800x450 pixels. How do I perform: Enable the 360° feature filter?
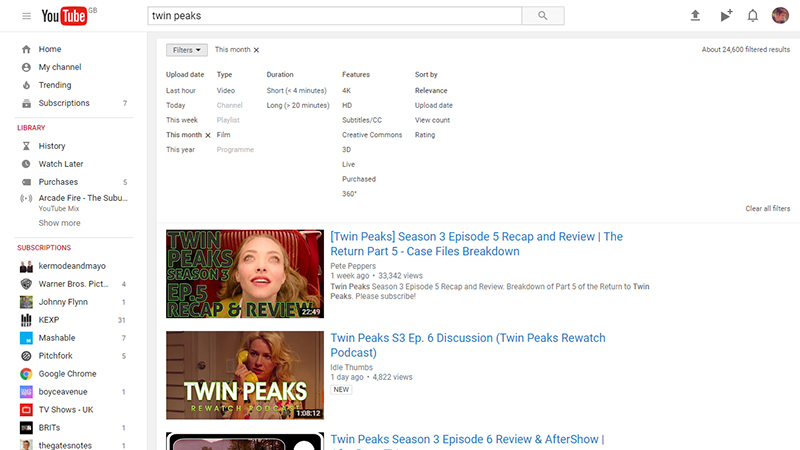[x=349, y=194]
